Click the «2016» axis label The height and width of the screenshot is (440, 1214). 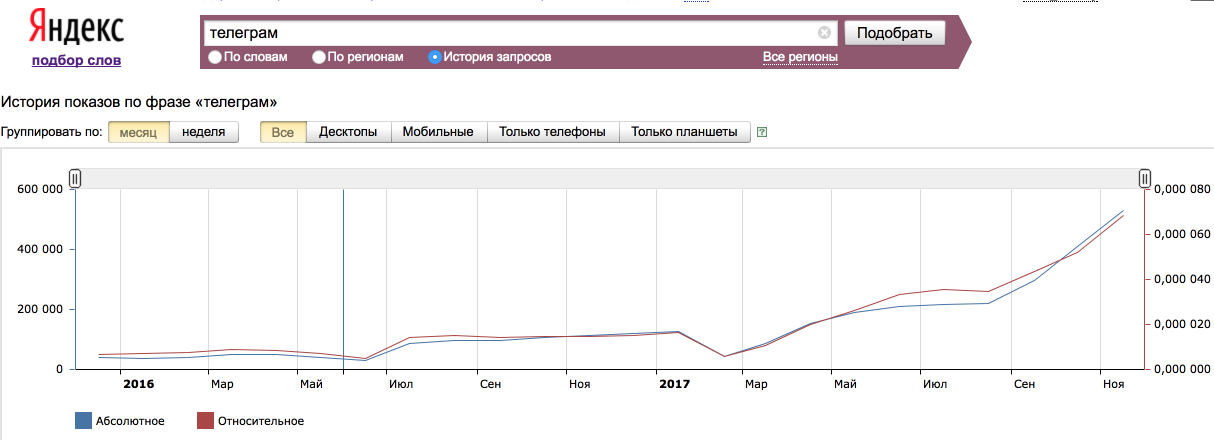[137, 383]
